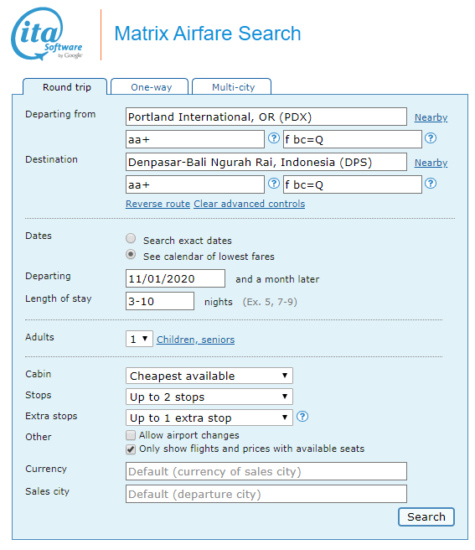Screen dimensions: 475x550
Task: Open help icon next to Extra stops
Action: click(302, 417)
